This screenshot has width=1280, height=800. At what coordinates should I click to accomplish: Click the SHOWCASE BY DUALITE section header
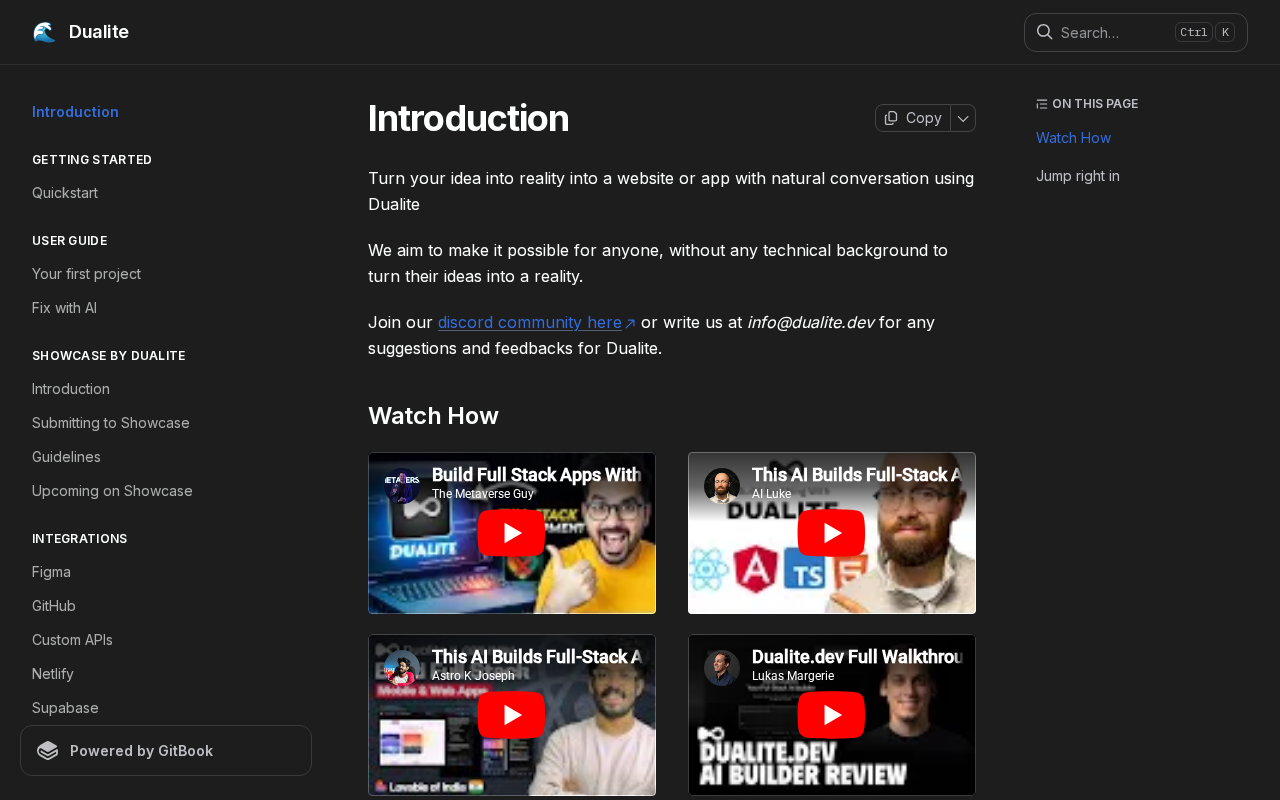[109, 356]
